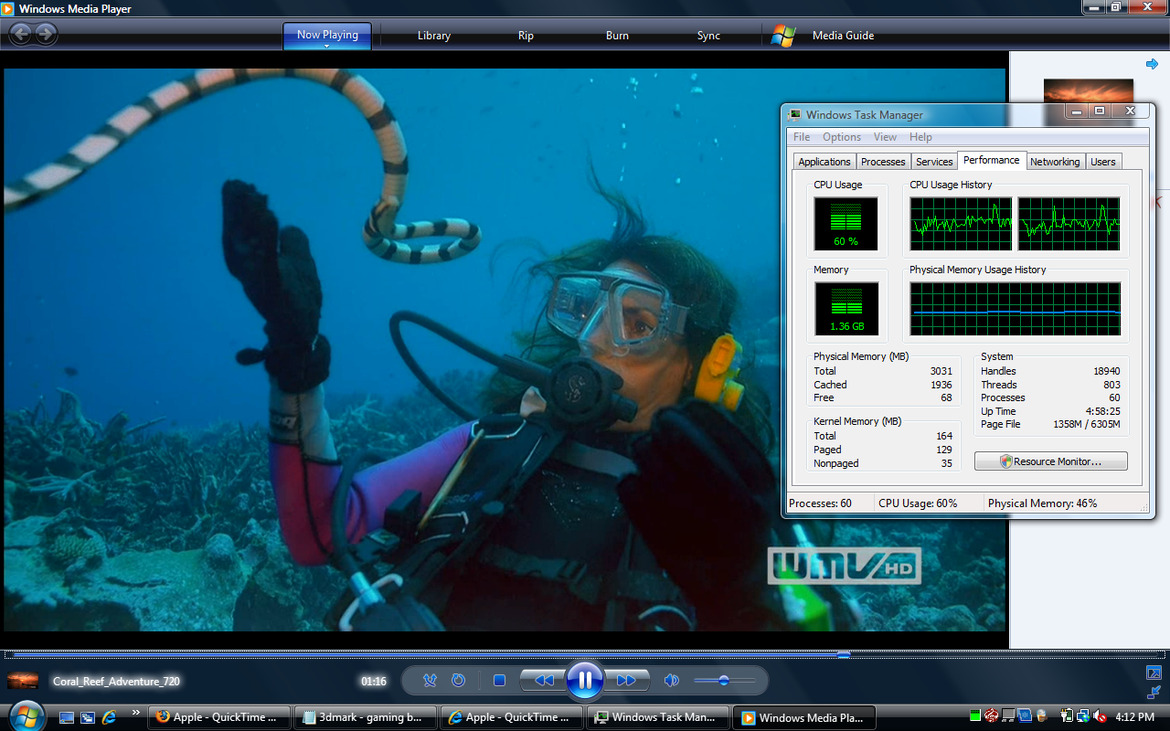Open the dropdown arrow under Now Playing
Screen dimensions: 1170x731
coord(327,46)
